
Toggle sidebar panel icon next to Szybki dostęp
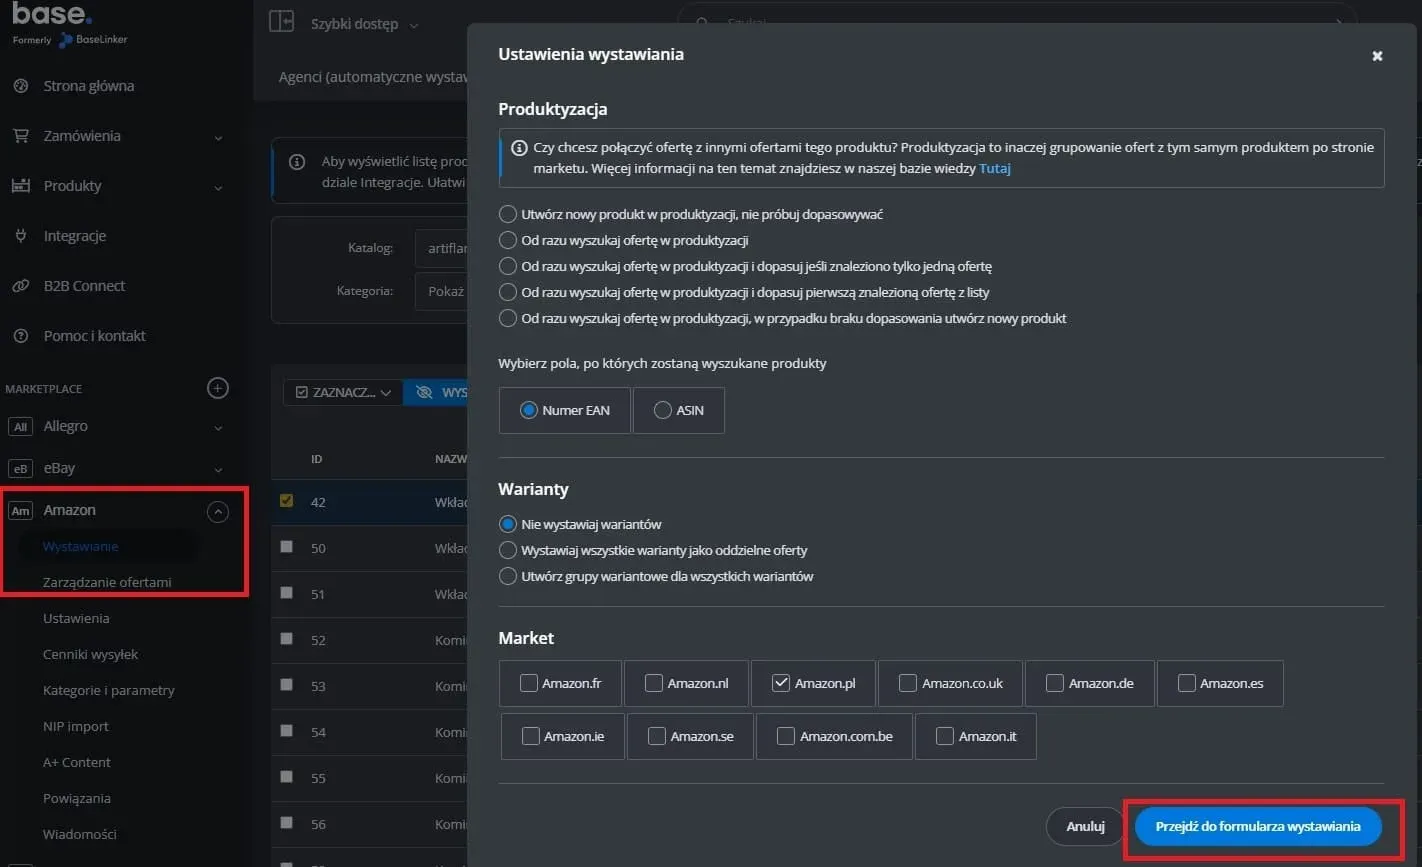point(281,22)
